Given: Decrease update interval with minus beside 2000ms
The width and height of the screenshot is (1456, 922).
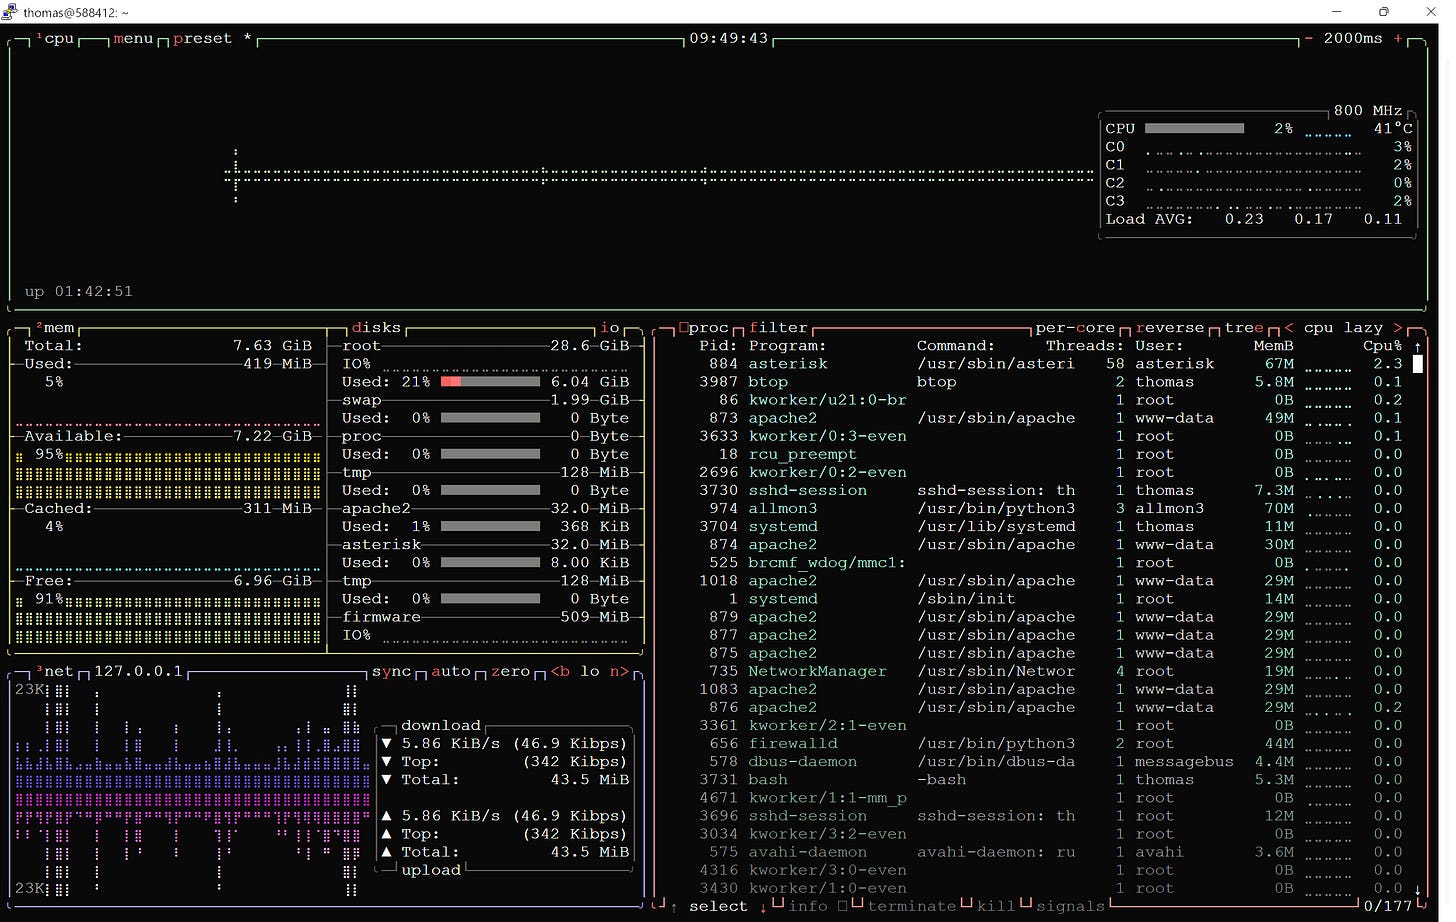Looking at the screenshot, I should pos(1308,39).
